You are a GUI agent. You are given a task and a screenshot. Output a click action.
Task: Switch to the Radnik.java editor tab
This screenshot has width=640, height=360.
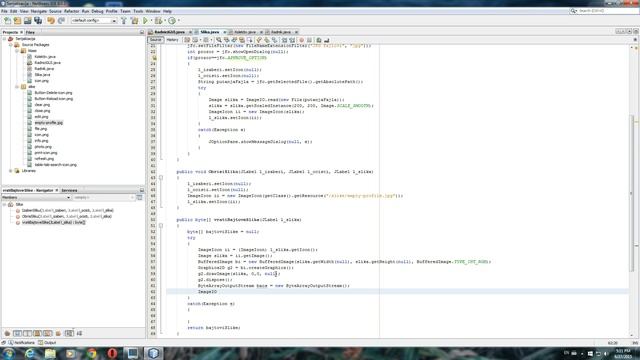[x=280, y=32]
